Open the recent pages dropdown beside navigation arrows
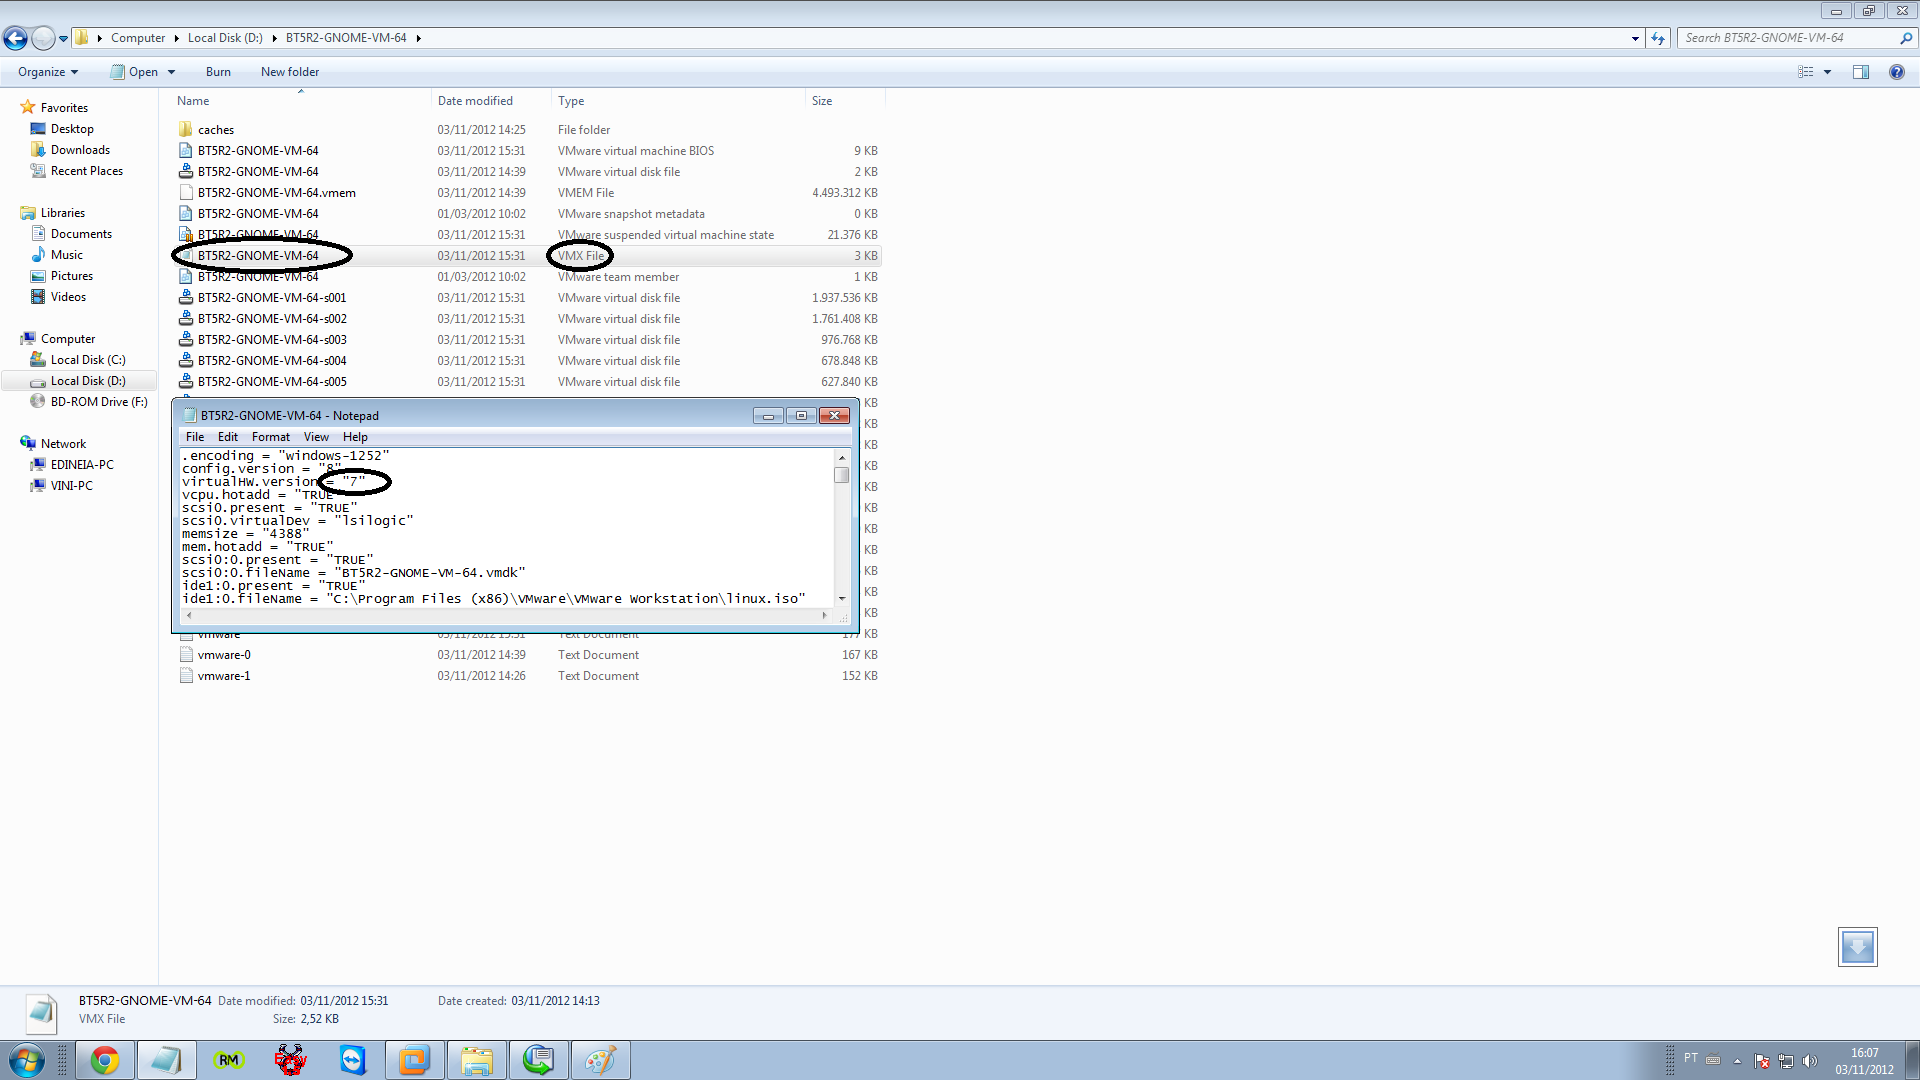The height and width of the screenshot is (1080, 1920). tap(63, 39)
